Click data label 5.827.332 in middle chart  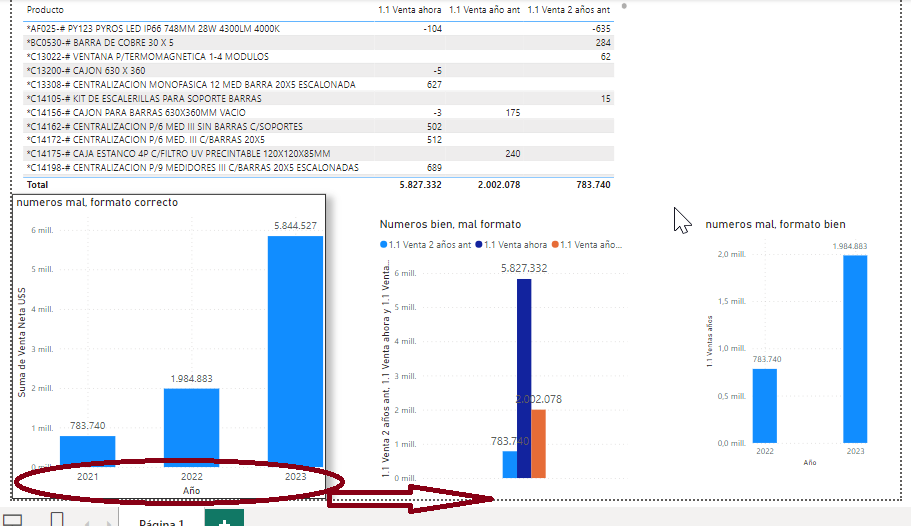point(524,268)
